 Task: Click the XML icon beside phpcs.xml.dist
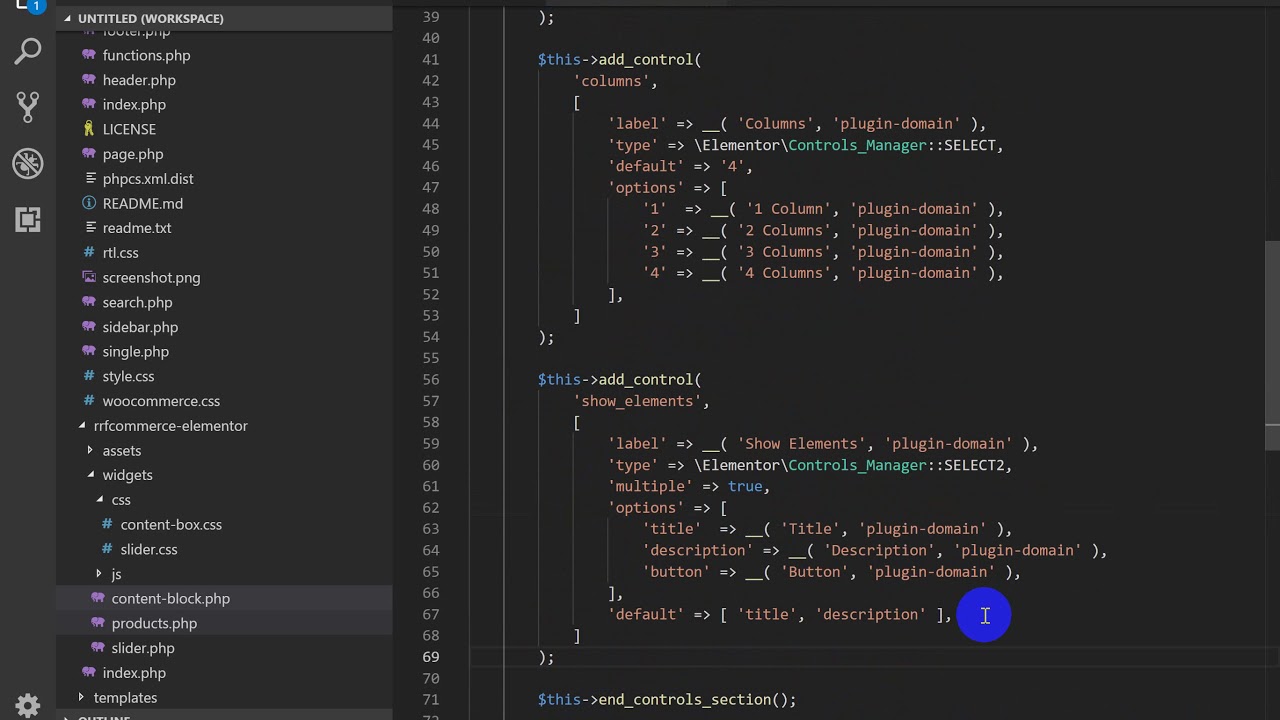[x=89, y=179]
